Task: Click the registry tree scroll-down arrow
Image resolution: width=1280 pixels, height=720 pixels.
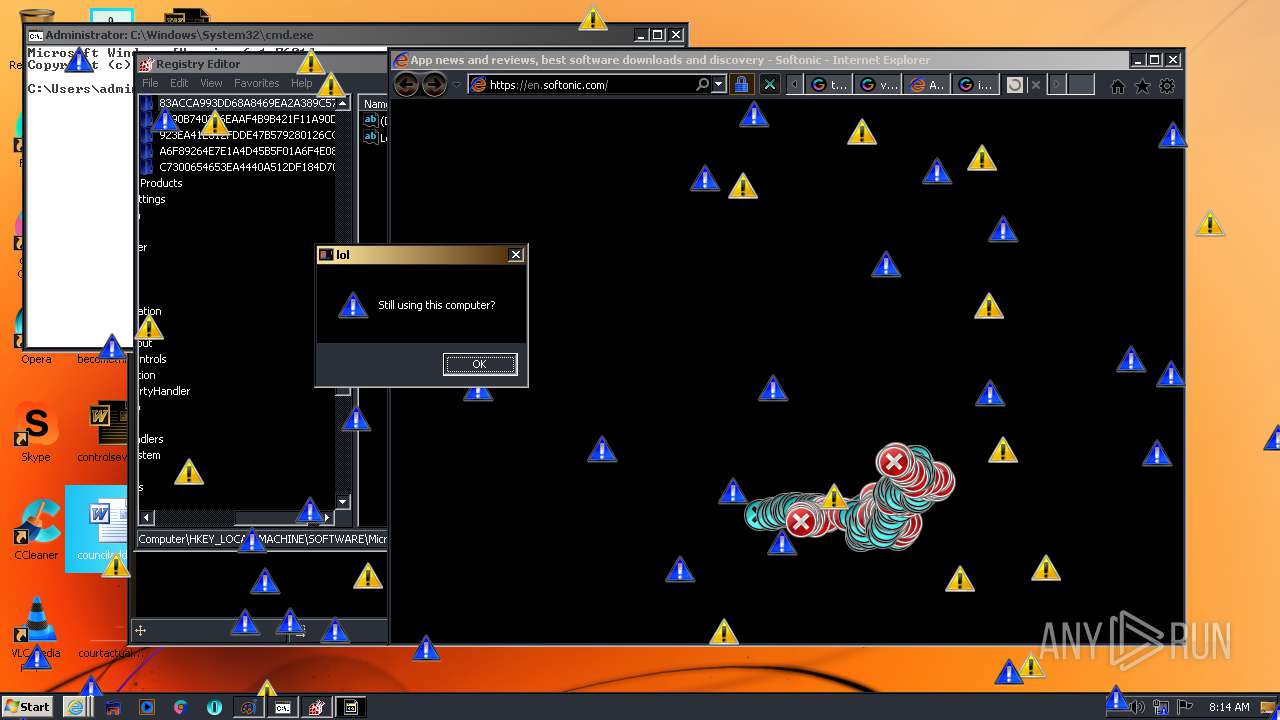Action: click(x=343, y=502)
